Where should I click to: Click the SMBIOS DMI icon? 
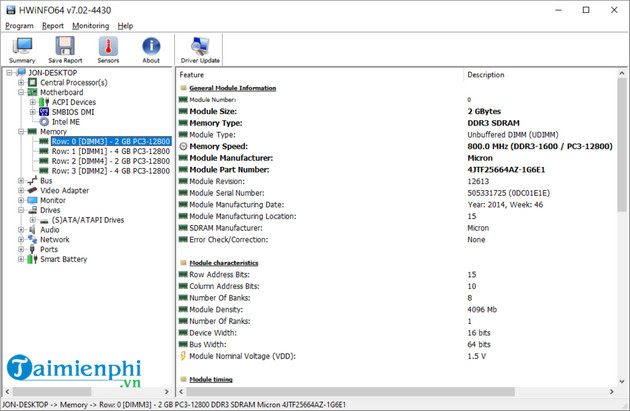[x=44, y=112]
